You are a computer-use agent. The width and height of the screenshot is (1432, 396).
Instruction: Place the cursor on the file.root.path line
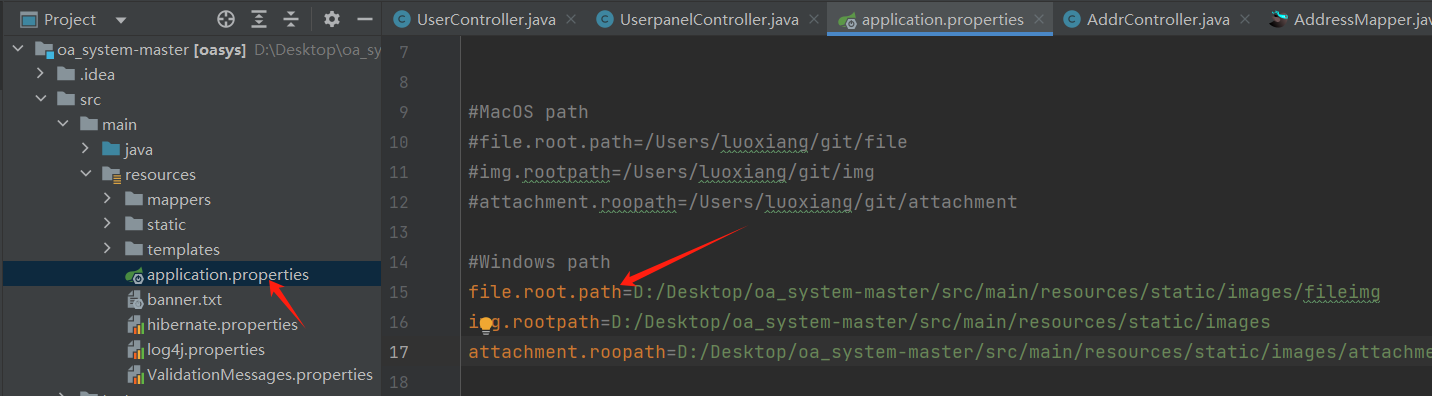coord(924,292)
